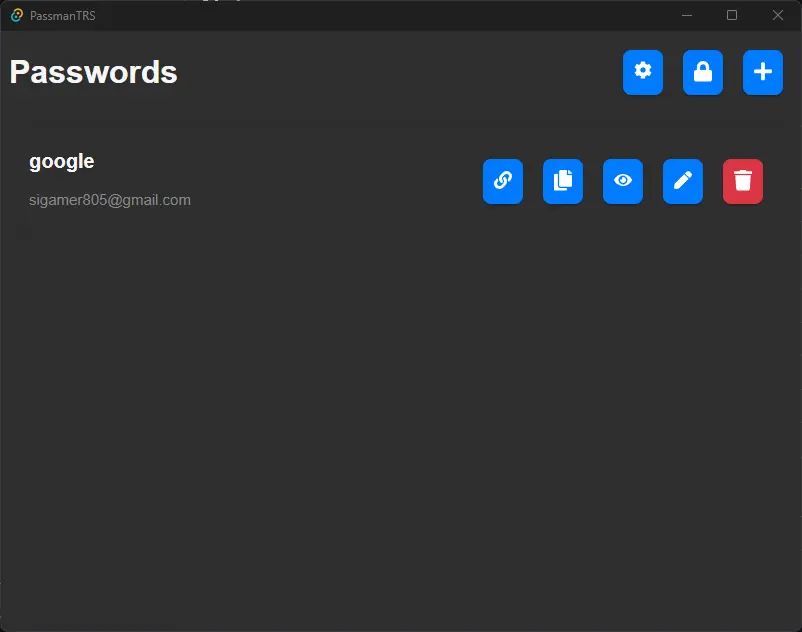The width and height of the screenshot is (802, 632).
Task: Click the PassmanTRS app icon in the title bar
Action: 16,15
